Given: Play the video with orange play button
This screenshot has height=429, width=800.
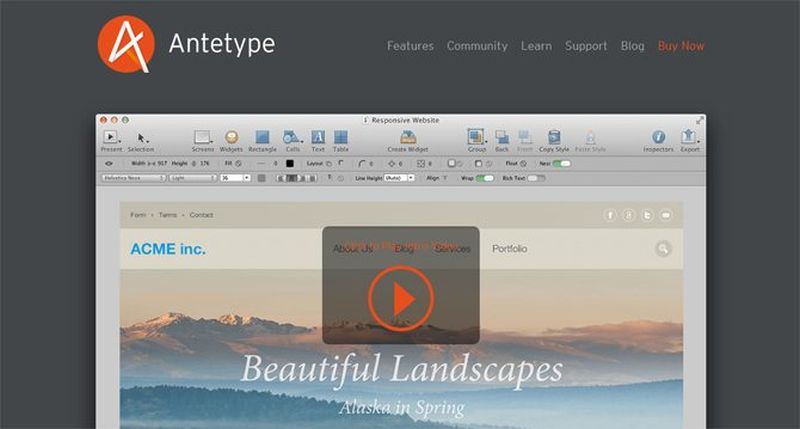Looking at the screenshot, I should coord(401,299).
